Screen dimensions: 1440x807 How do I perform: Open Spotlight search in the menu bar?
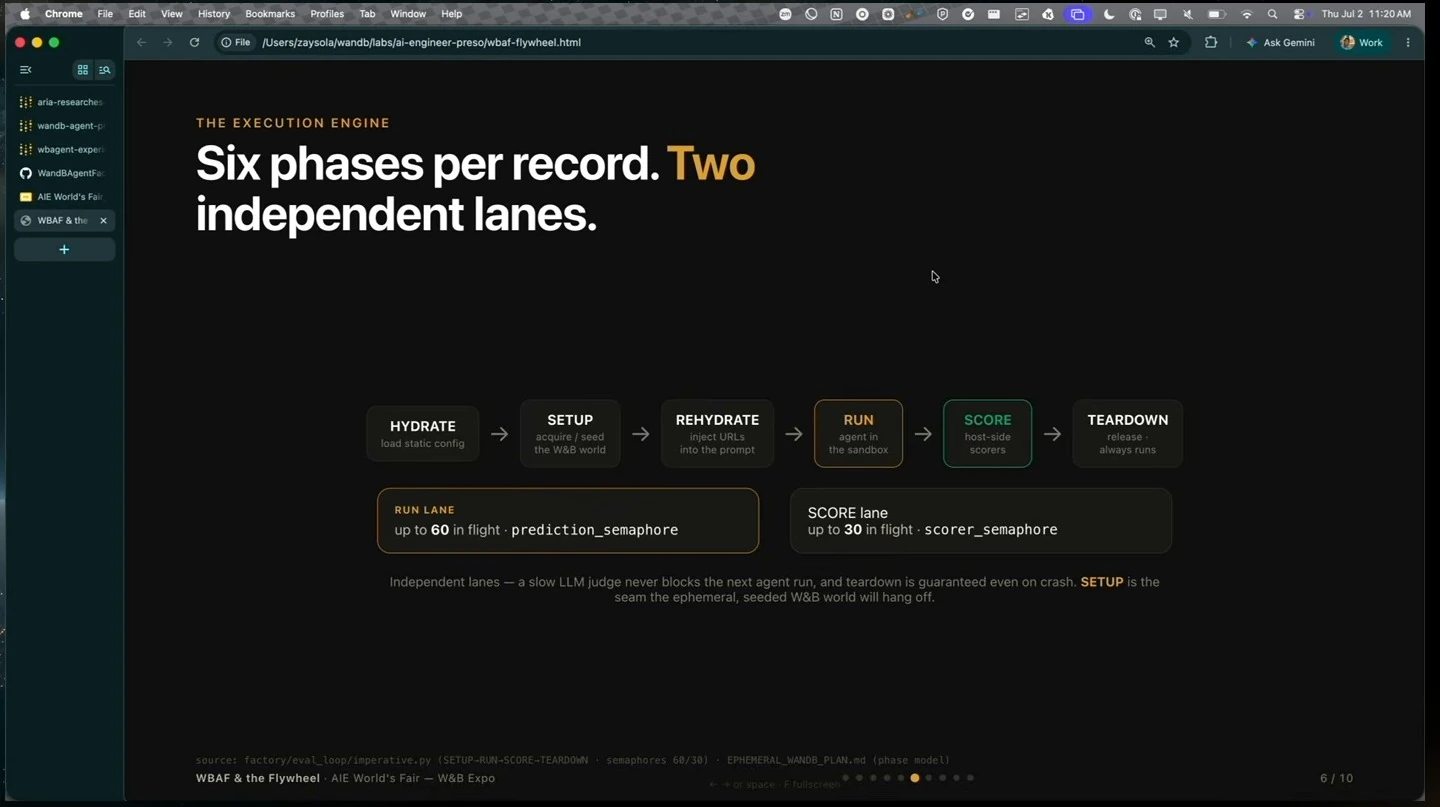1272,15
